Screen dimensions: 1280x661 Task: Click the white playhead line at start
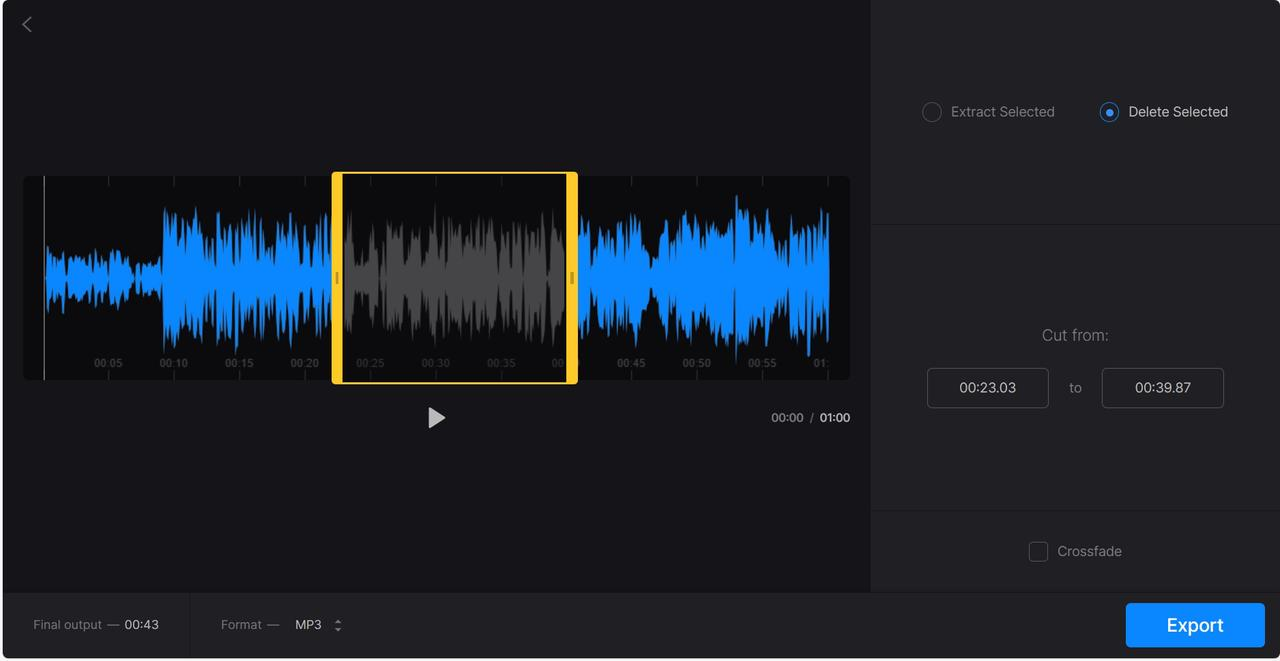coord(44,278)
